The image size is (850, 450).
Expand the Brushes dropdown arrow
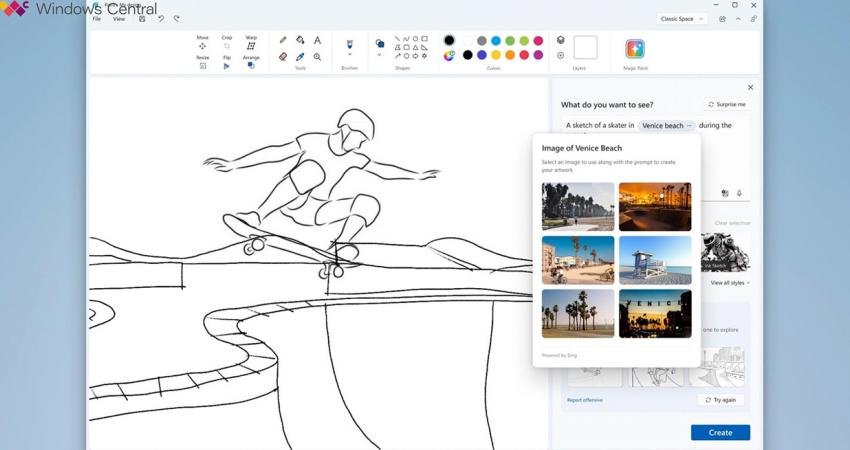click(x=350, y=55)
